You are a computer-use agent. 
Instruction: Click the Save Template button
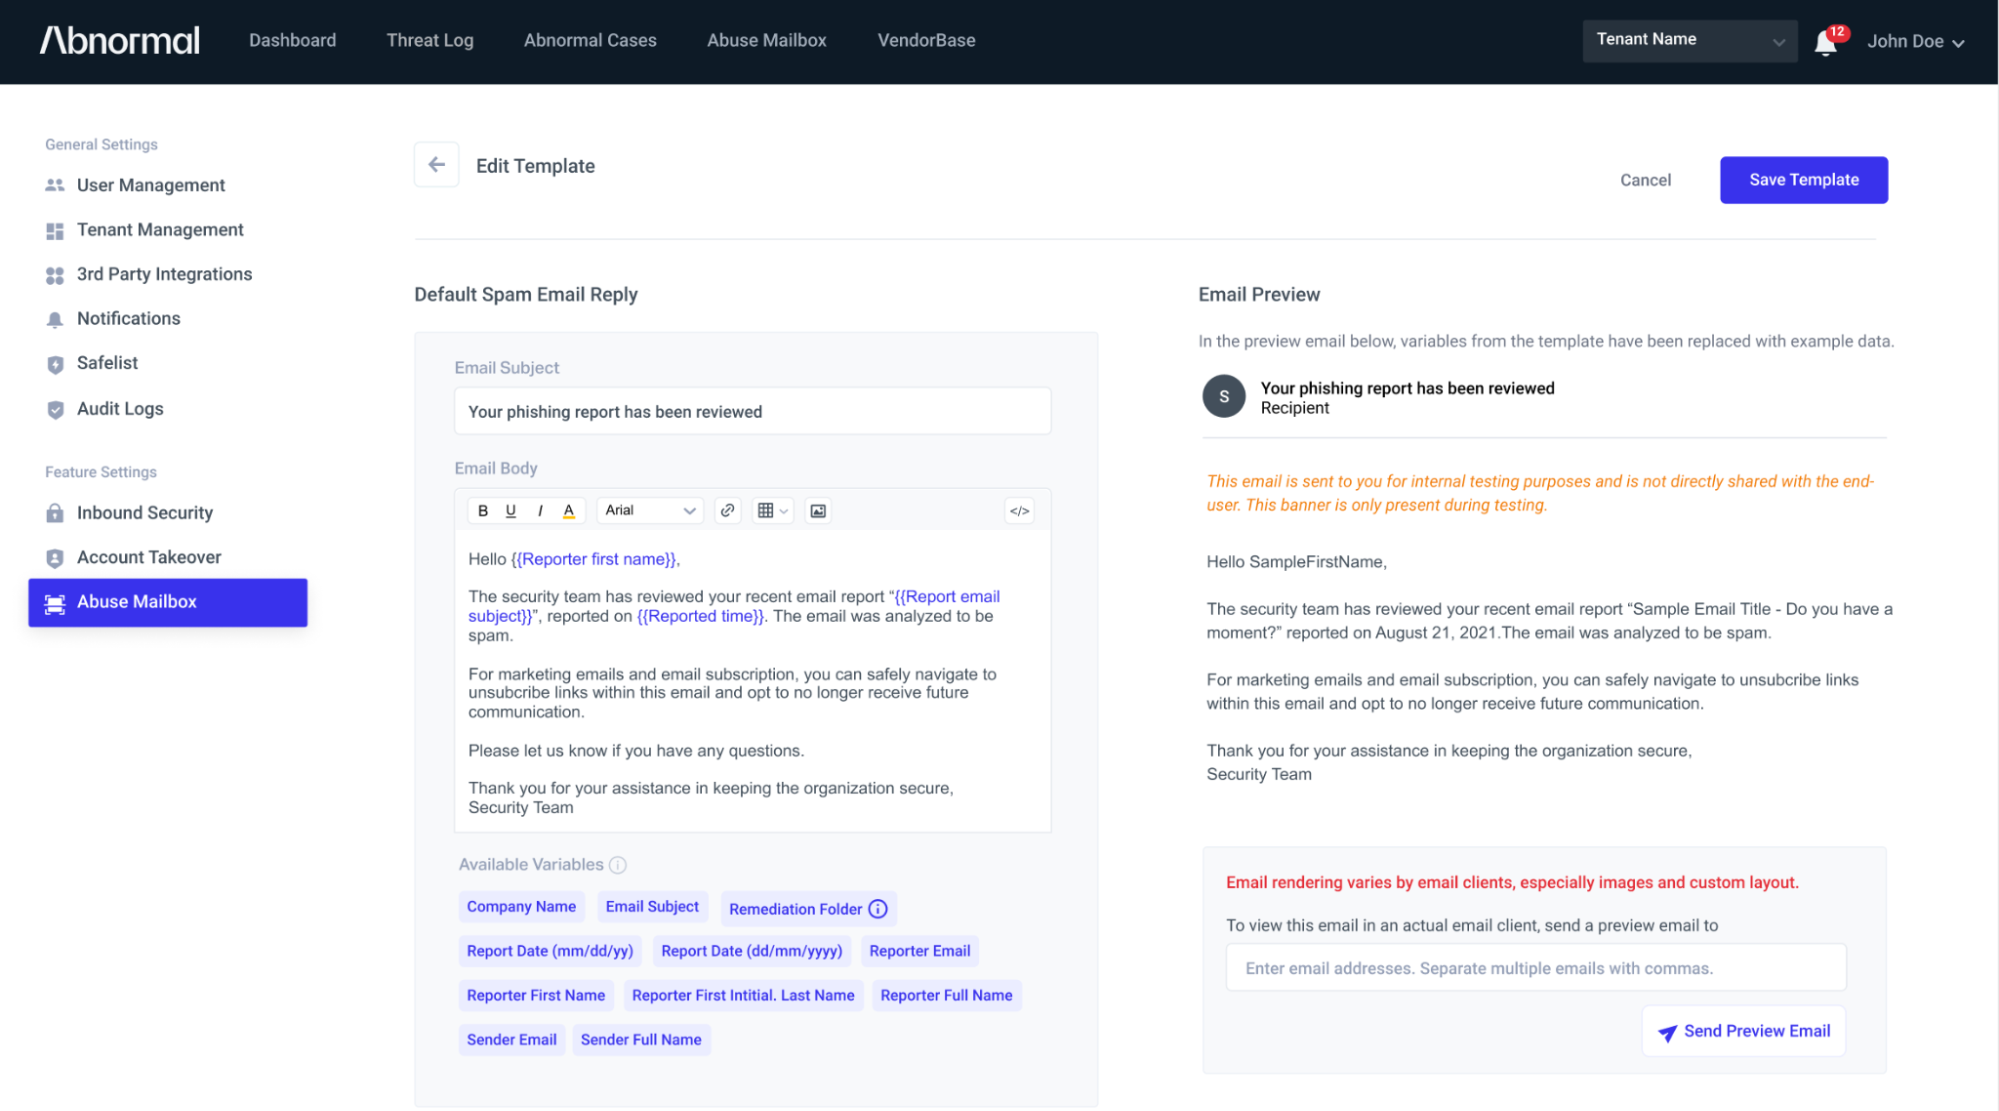[x=1803, y=180]
